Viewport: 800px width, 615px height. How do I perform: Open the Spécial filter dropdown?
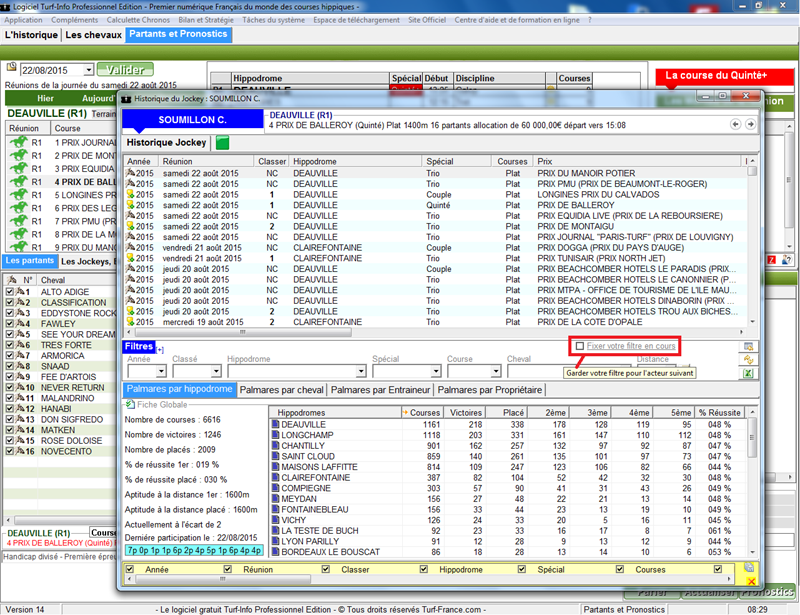(436, 371)
